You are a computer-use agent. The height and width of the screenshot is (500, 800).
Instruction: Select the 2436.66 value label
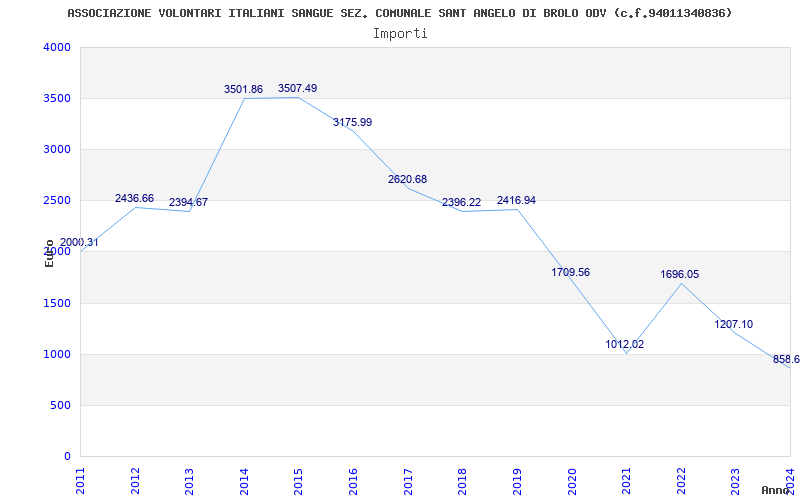(134, 198)
